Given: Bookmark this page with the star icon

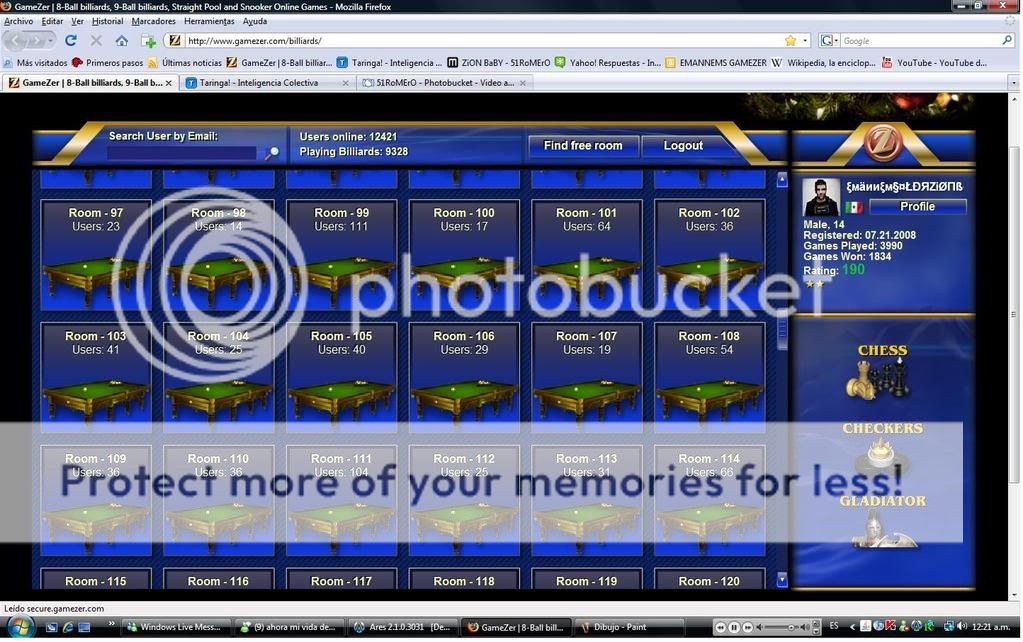Looking at the screenshot, I should tap(791, 40).
